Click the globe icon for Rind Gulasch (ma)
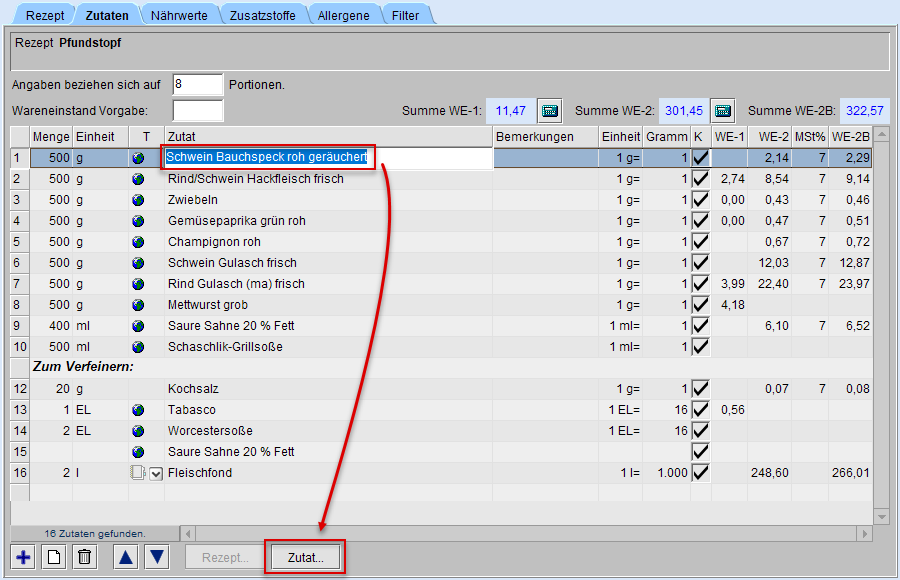900x580 pixels. point(138,284)
